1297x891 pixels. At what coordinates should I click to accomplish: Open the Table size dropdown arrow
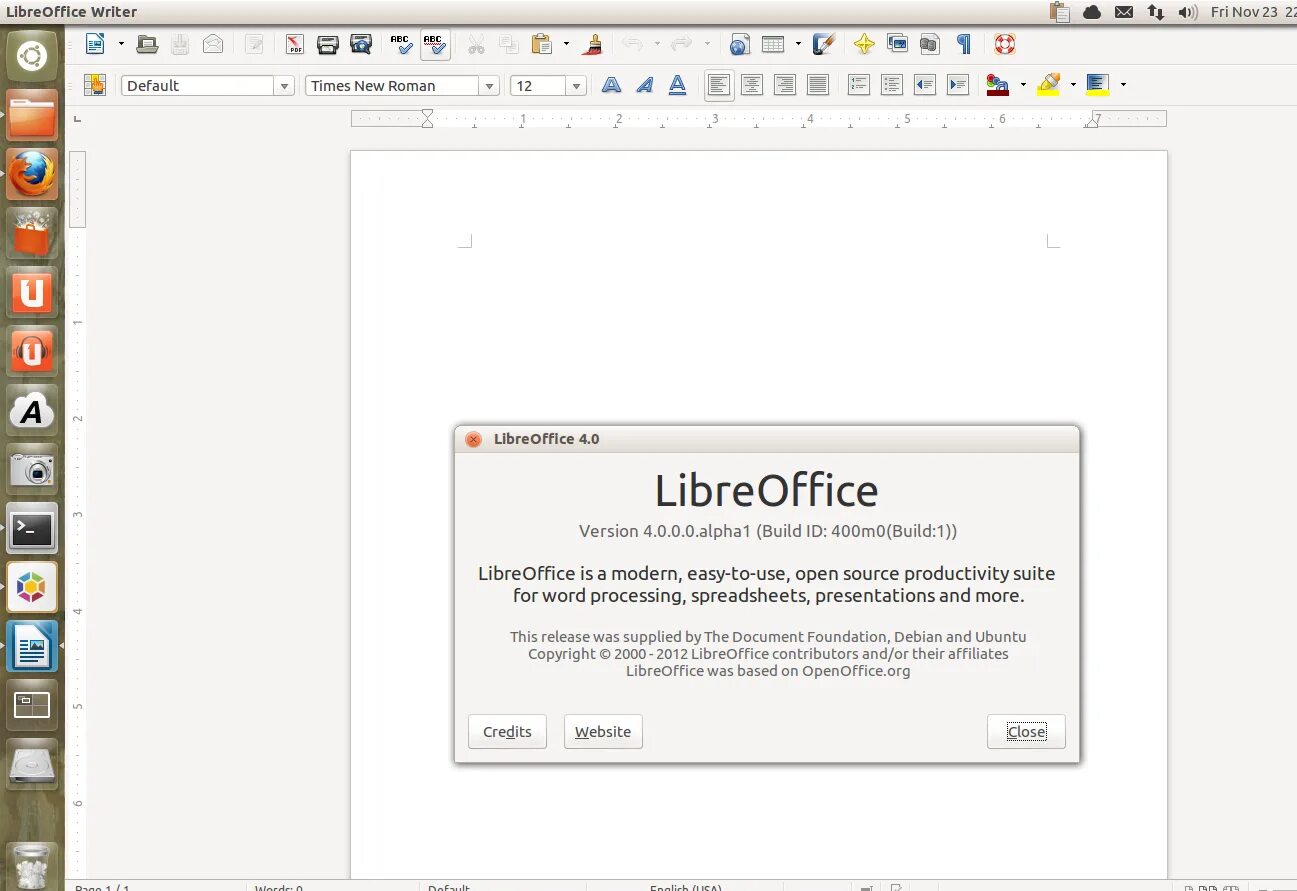[798, 44]
